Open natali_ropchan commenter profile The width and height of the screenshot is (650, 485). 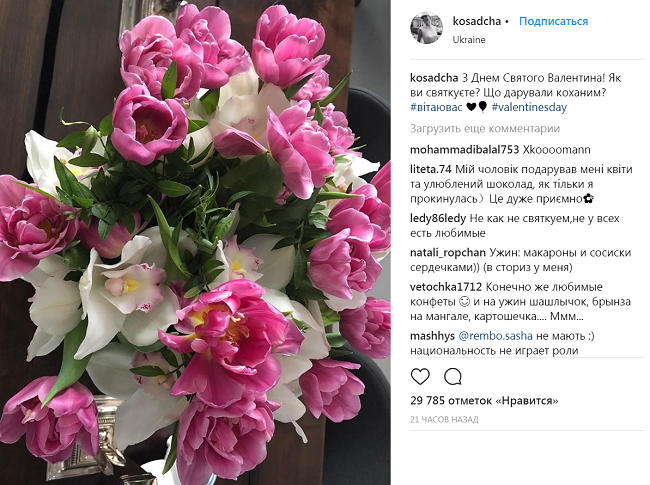click(x=448, y=253)
